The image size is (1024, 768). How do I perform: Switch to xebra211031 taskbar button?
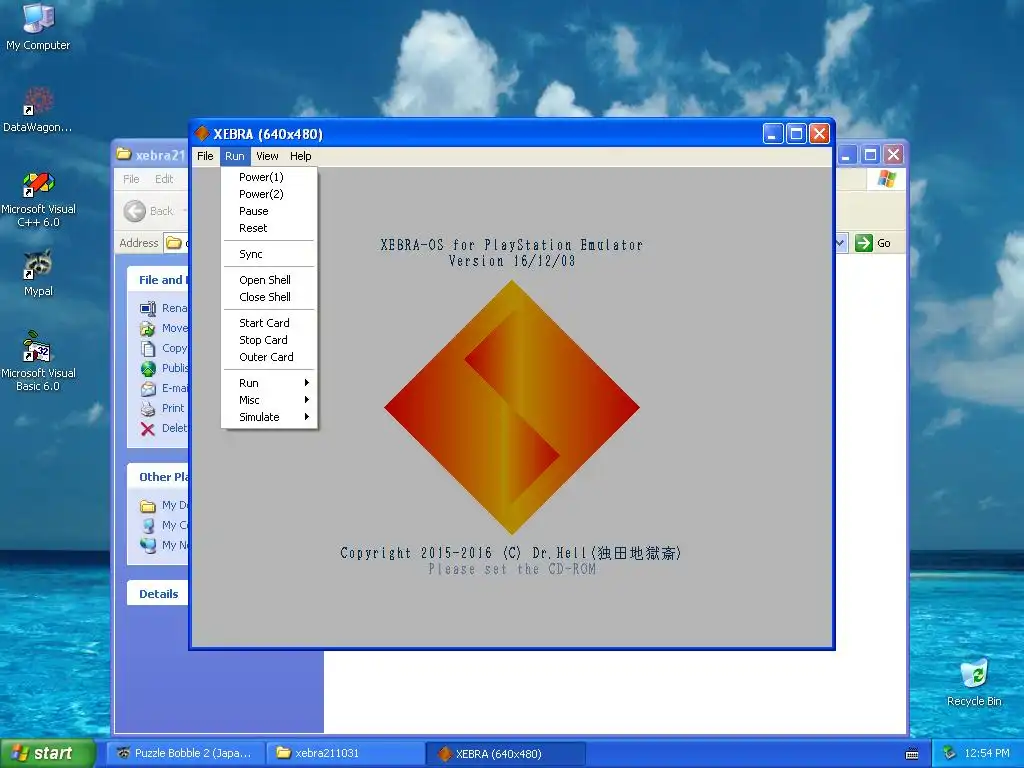click(346, 754)
